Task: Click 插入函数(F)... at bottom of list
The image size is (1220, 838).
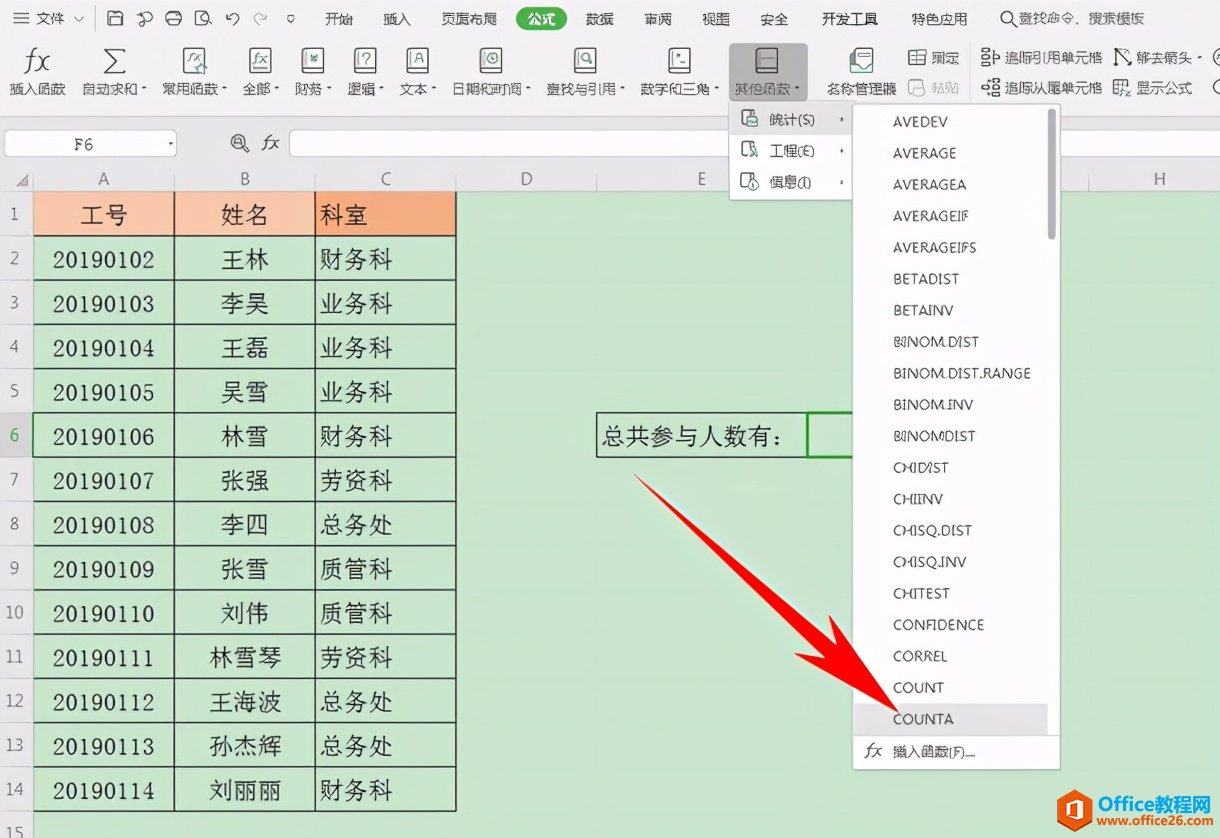Action: (x=955, y=752)
